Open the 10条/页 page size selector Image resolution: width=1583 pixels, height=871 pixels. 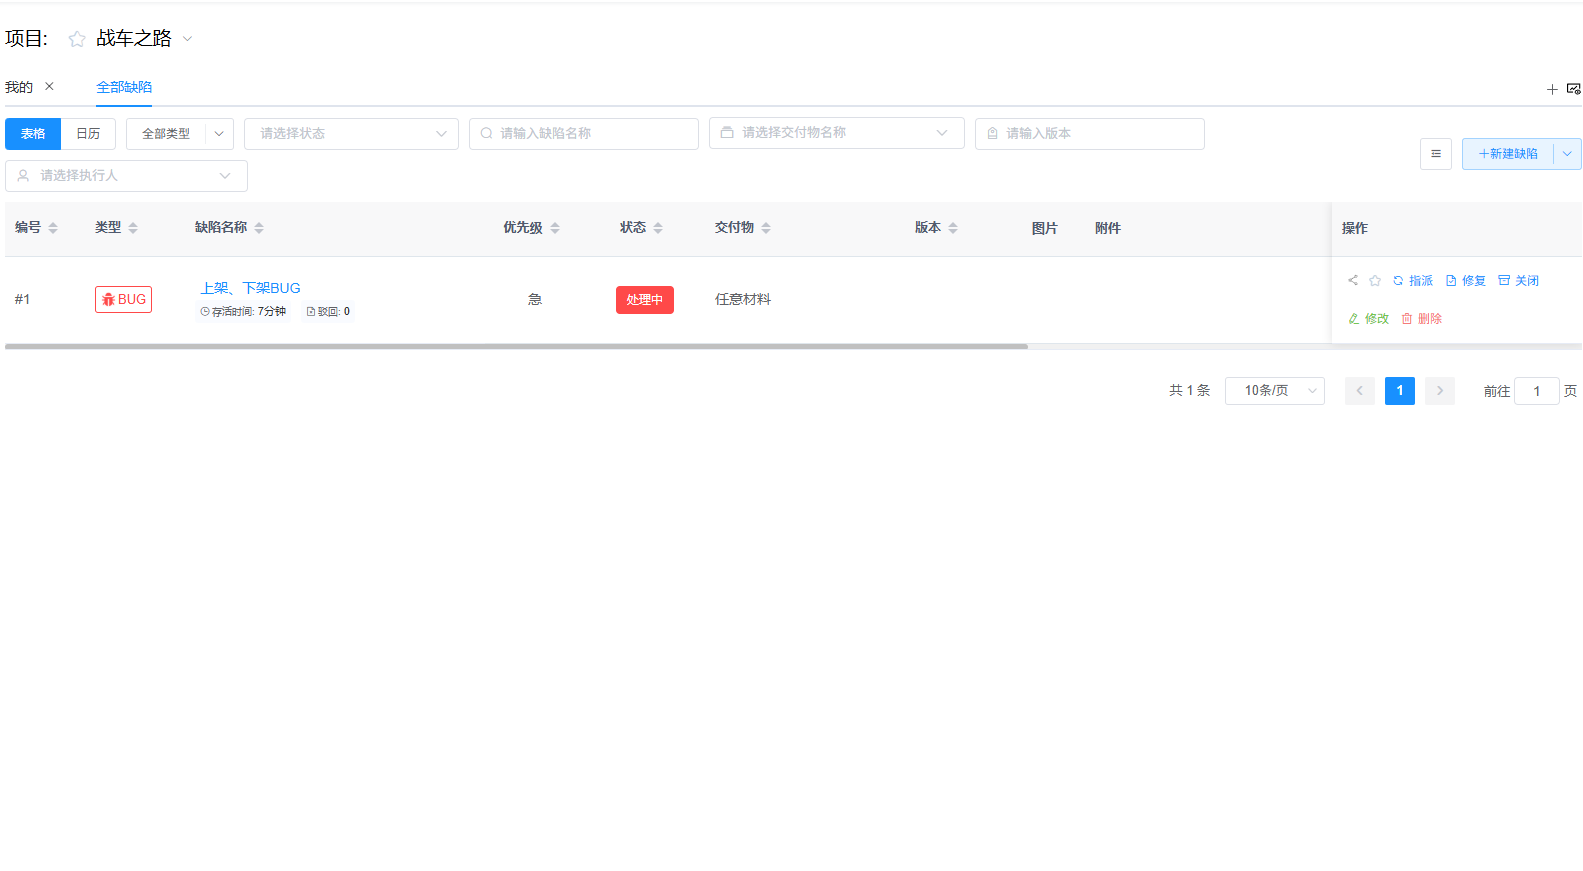pyautogui.click(x=1274, y=391)
